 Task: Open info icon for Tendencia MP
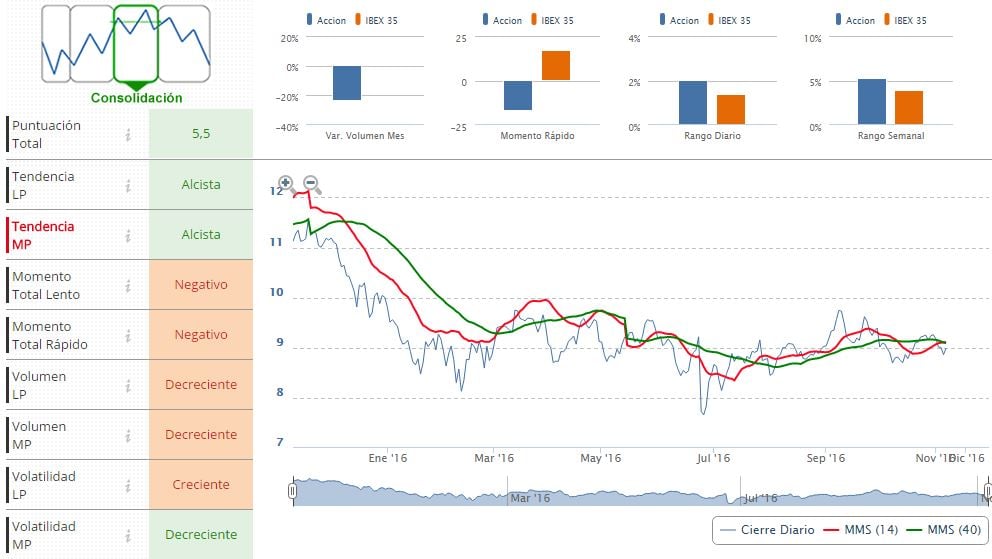128,235
